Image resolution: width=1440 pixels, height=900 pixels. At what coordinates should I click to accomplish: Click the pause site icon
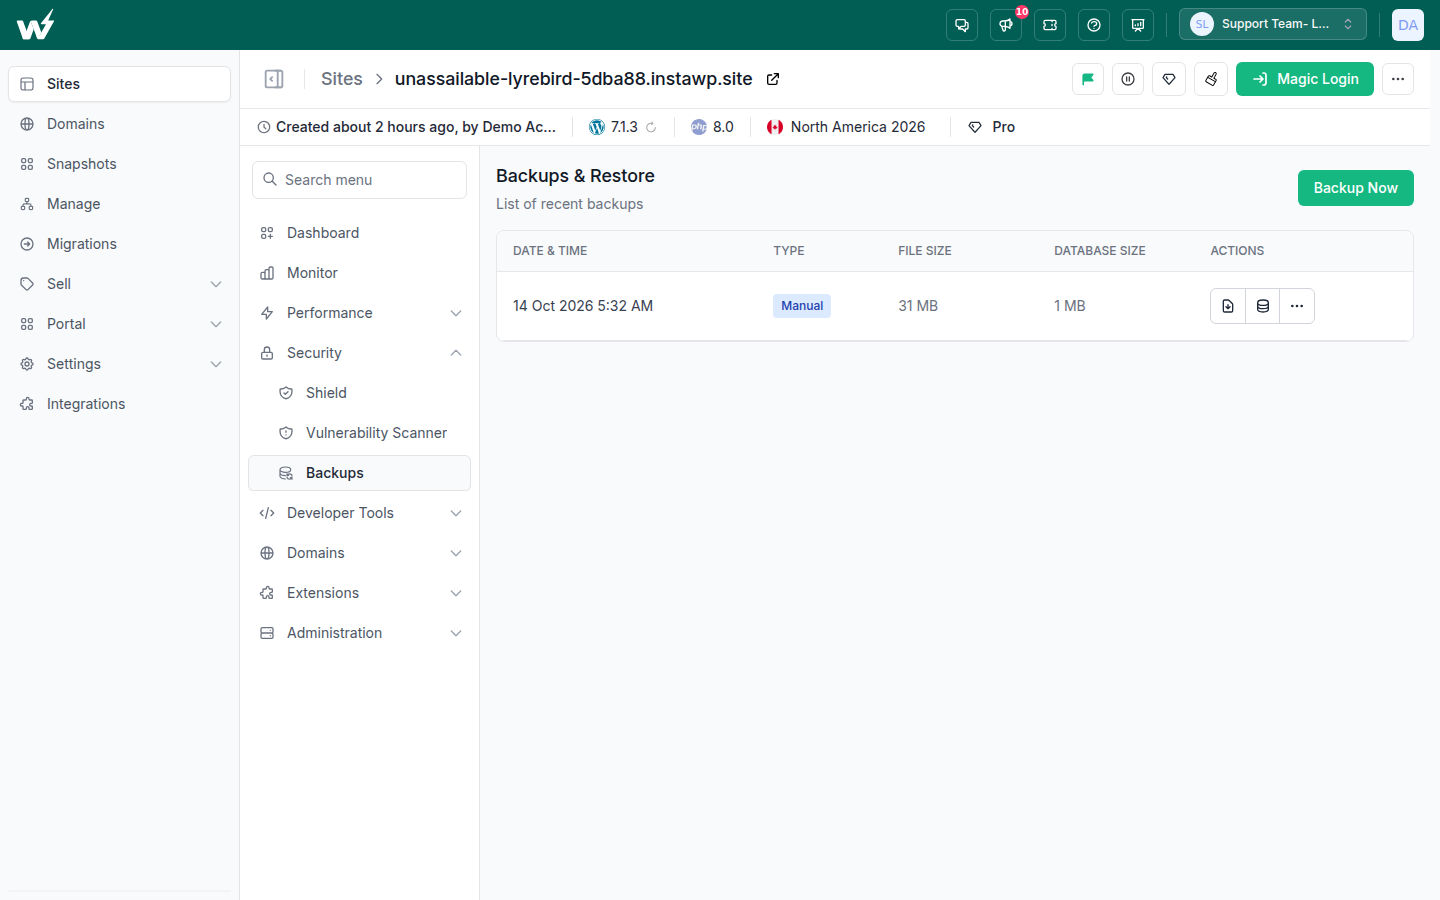1128,79
